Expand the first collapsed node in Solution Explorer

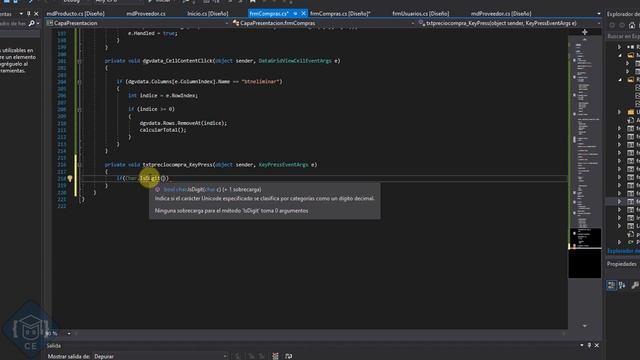620,47
